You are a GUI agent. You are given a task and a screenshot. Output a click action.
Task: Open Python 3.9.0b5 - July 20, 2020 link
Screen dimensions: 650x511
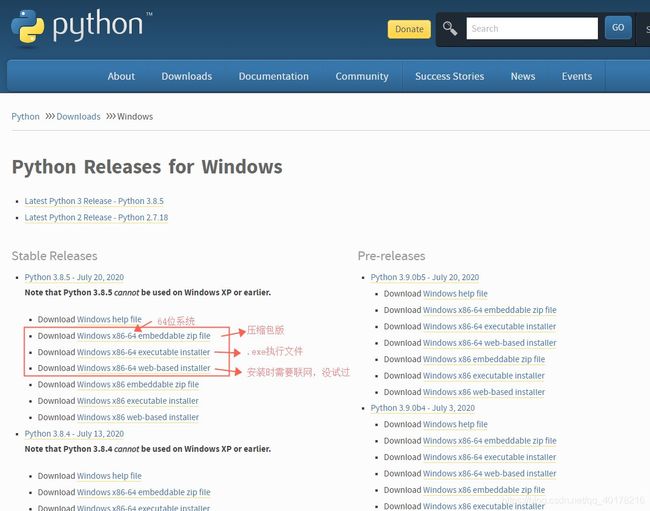click(425, 277)
